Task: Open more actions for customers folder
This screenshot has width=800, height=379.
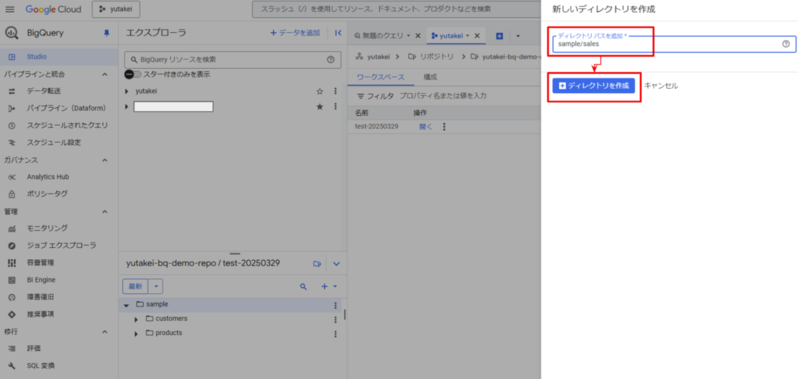Action: [x=335, y=319]
